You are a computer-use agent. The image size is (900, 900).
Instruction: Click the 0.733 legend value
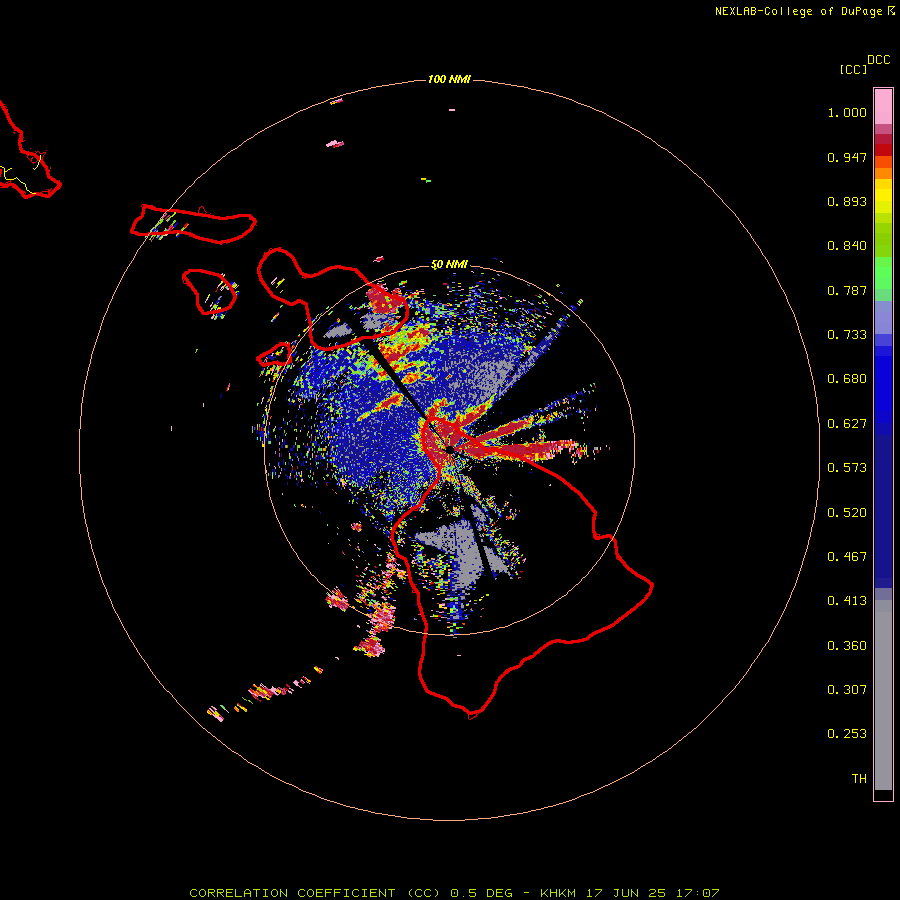(847, 335)
